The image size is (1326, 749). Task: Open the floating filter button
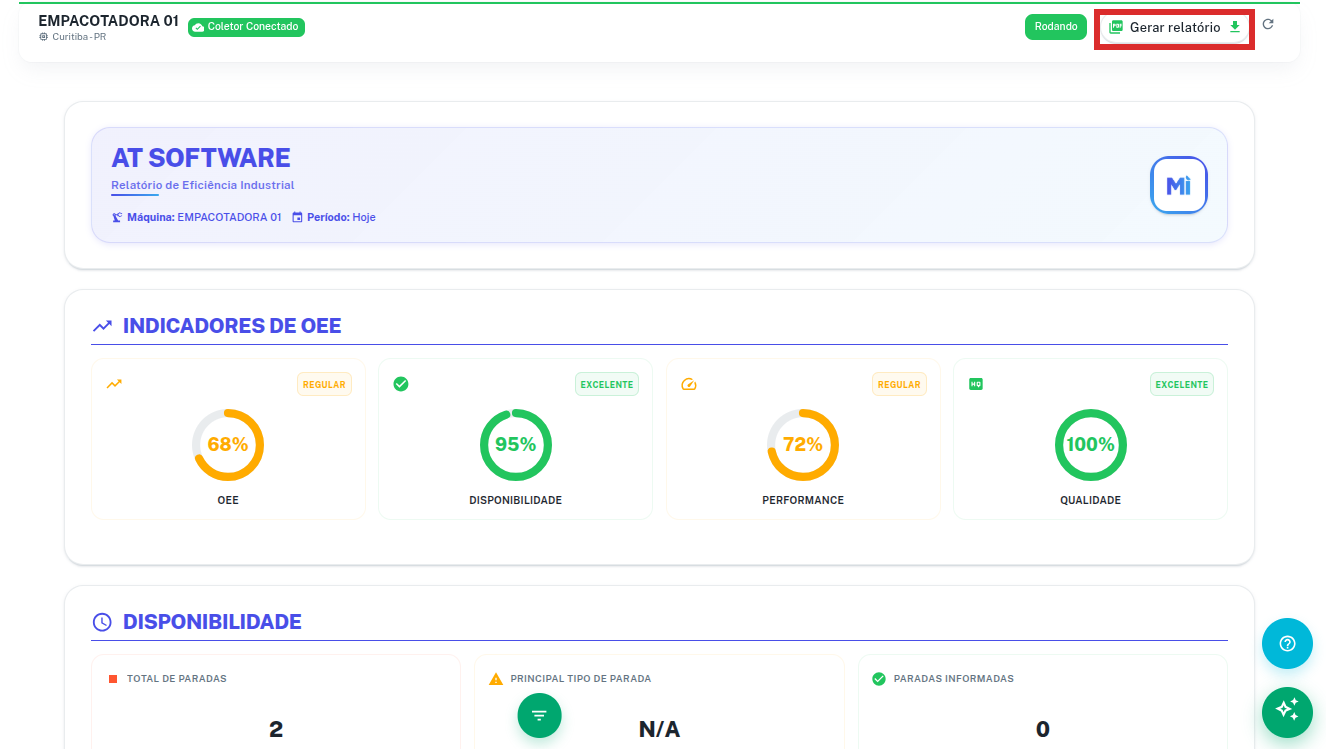539,715
